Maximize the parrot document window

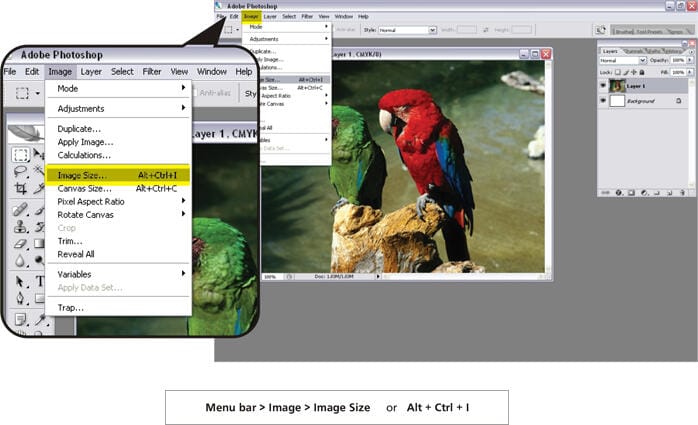tap(535, 56)
